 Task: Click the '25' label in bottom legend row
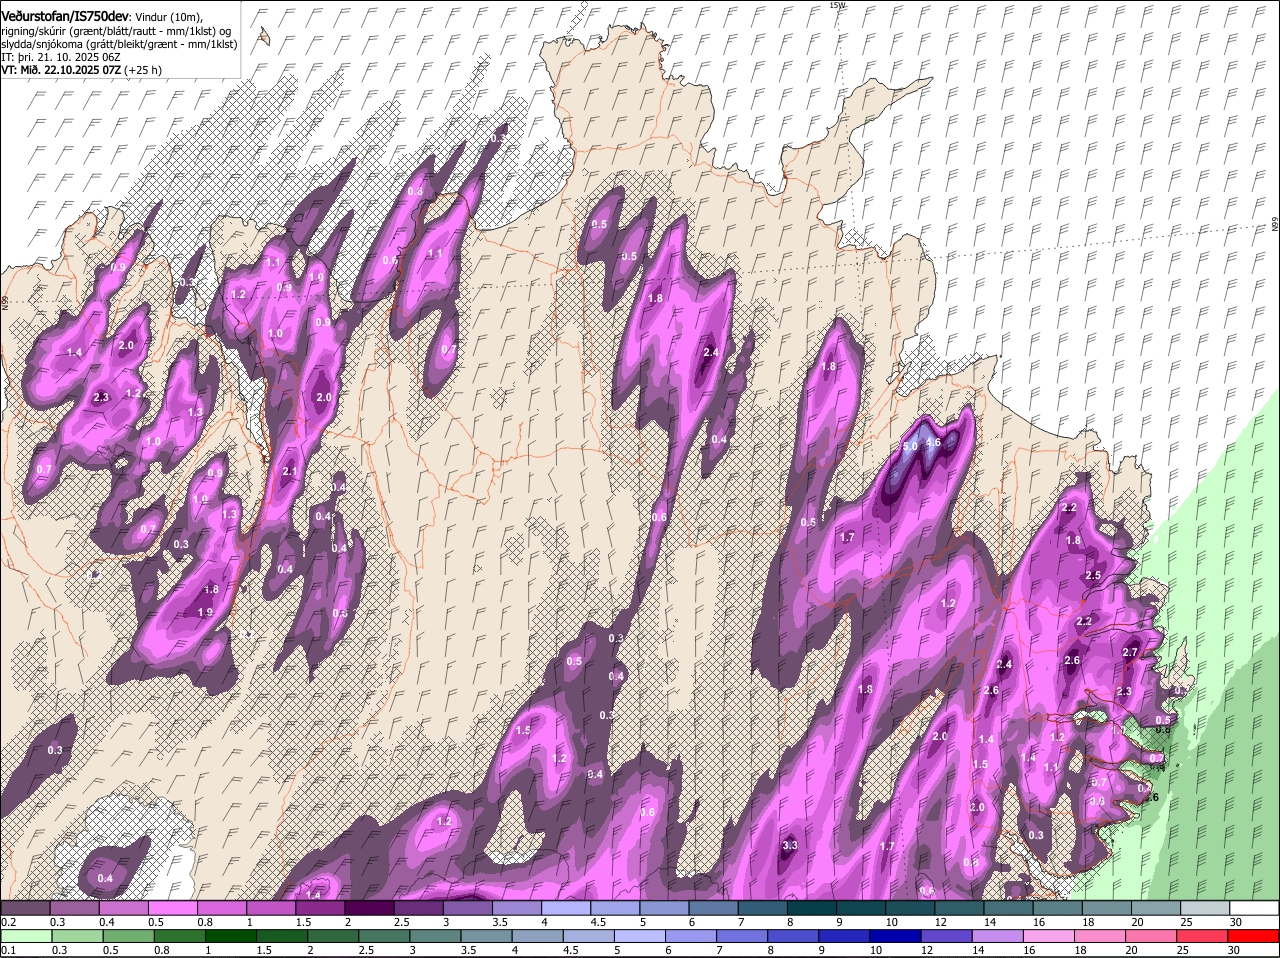point(1182,950)
